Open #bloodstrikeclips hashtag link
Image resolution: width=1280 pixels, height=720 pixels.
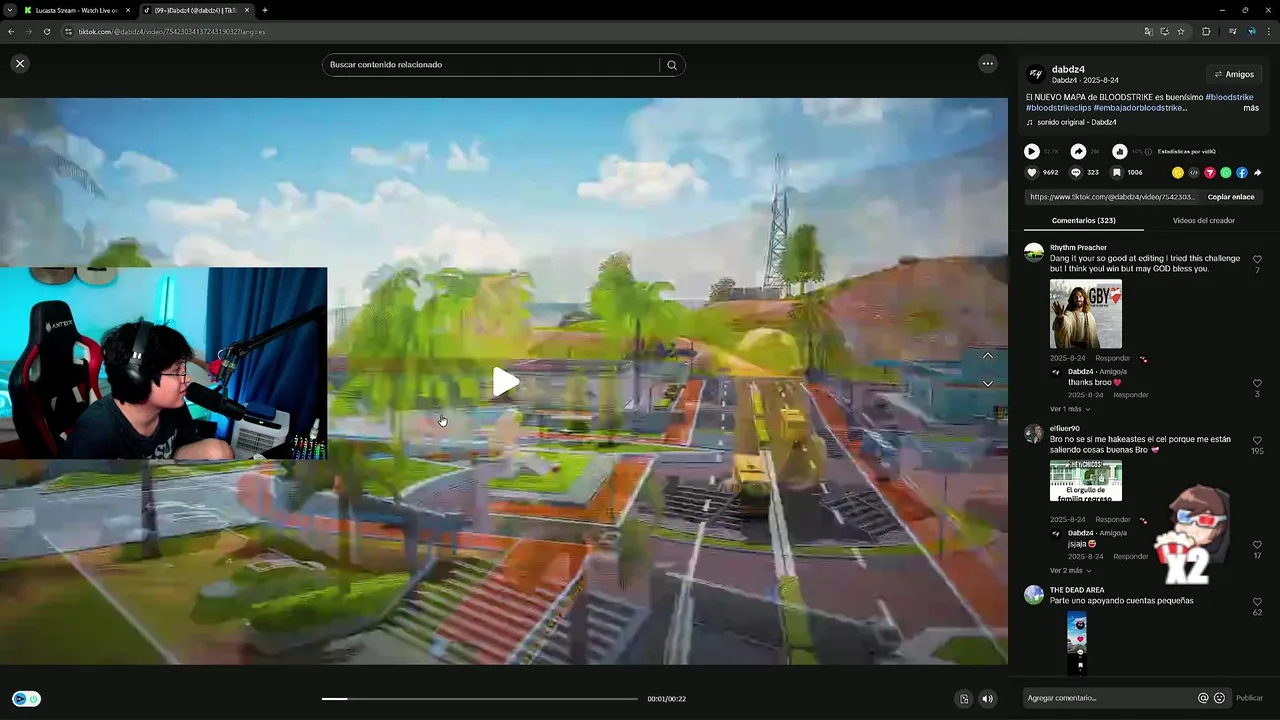pyautogui.click(x=1058, y=108)
